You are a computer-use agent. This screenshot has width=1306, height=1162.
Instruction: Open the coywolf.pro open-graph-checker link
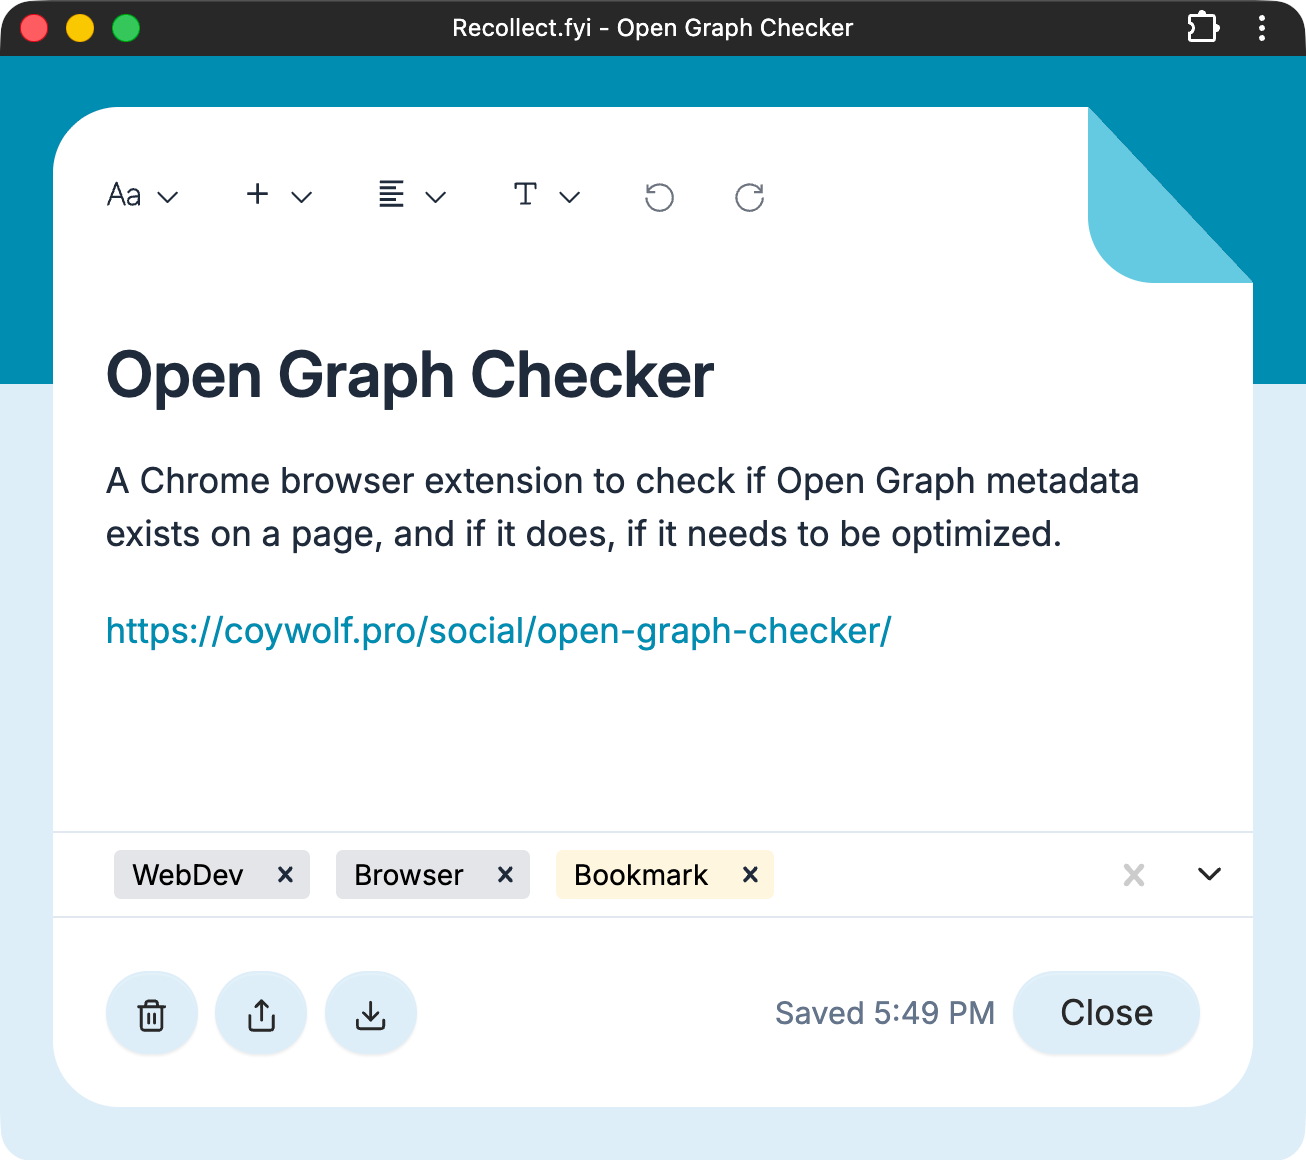click(x=498, y=631)
